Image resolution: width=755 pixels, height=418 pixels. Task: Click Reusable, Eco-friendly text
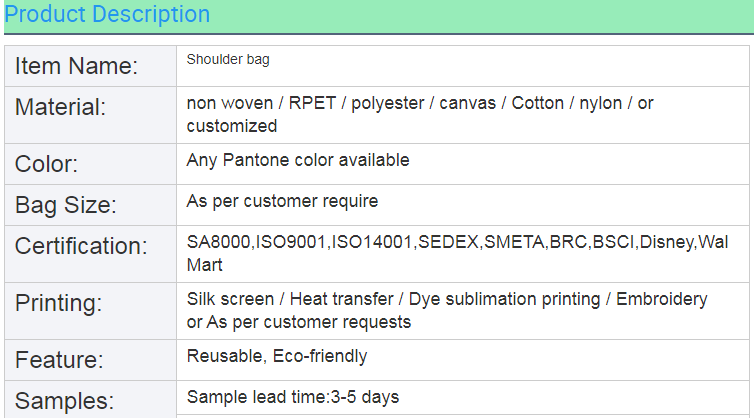(x=277, y=356)
